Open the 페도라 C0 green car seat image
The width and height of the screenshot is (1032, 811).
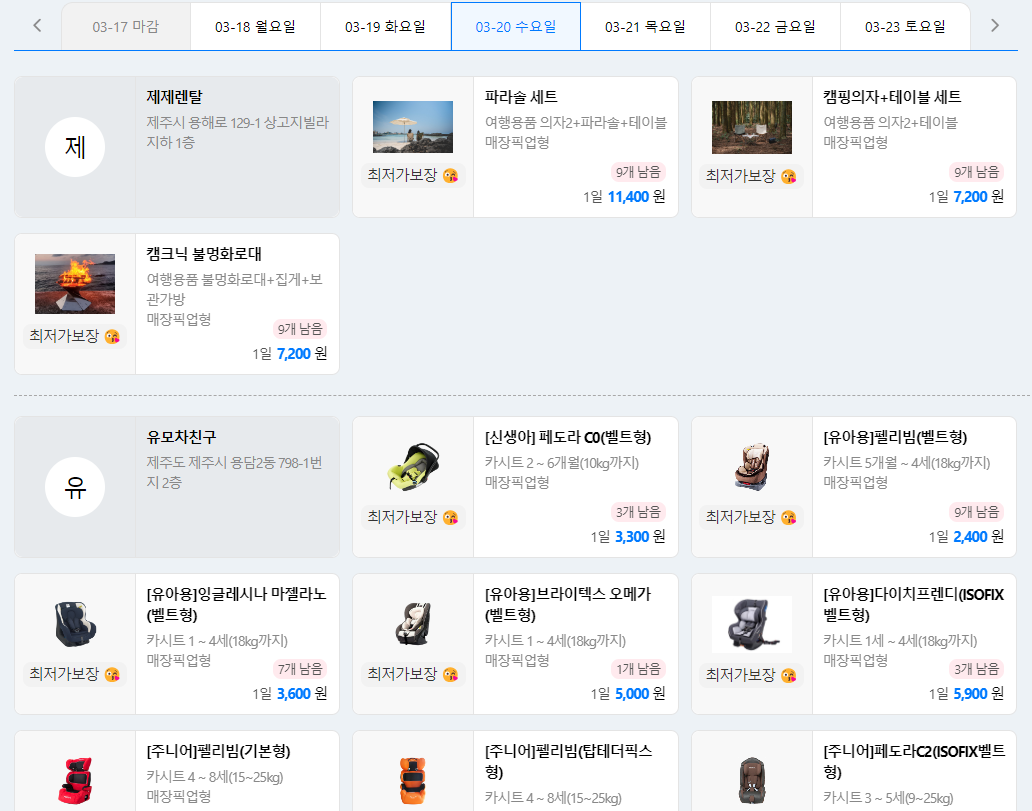(413, 467)
